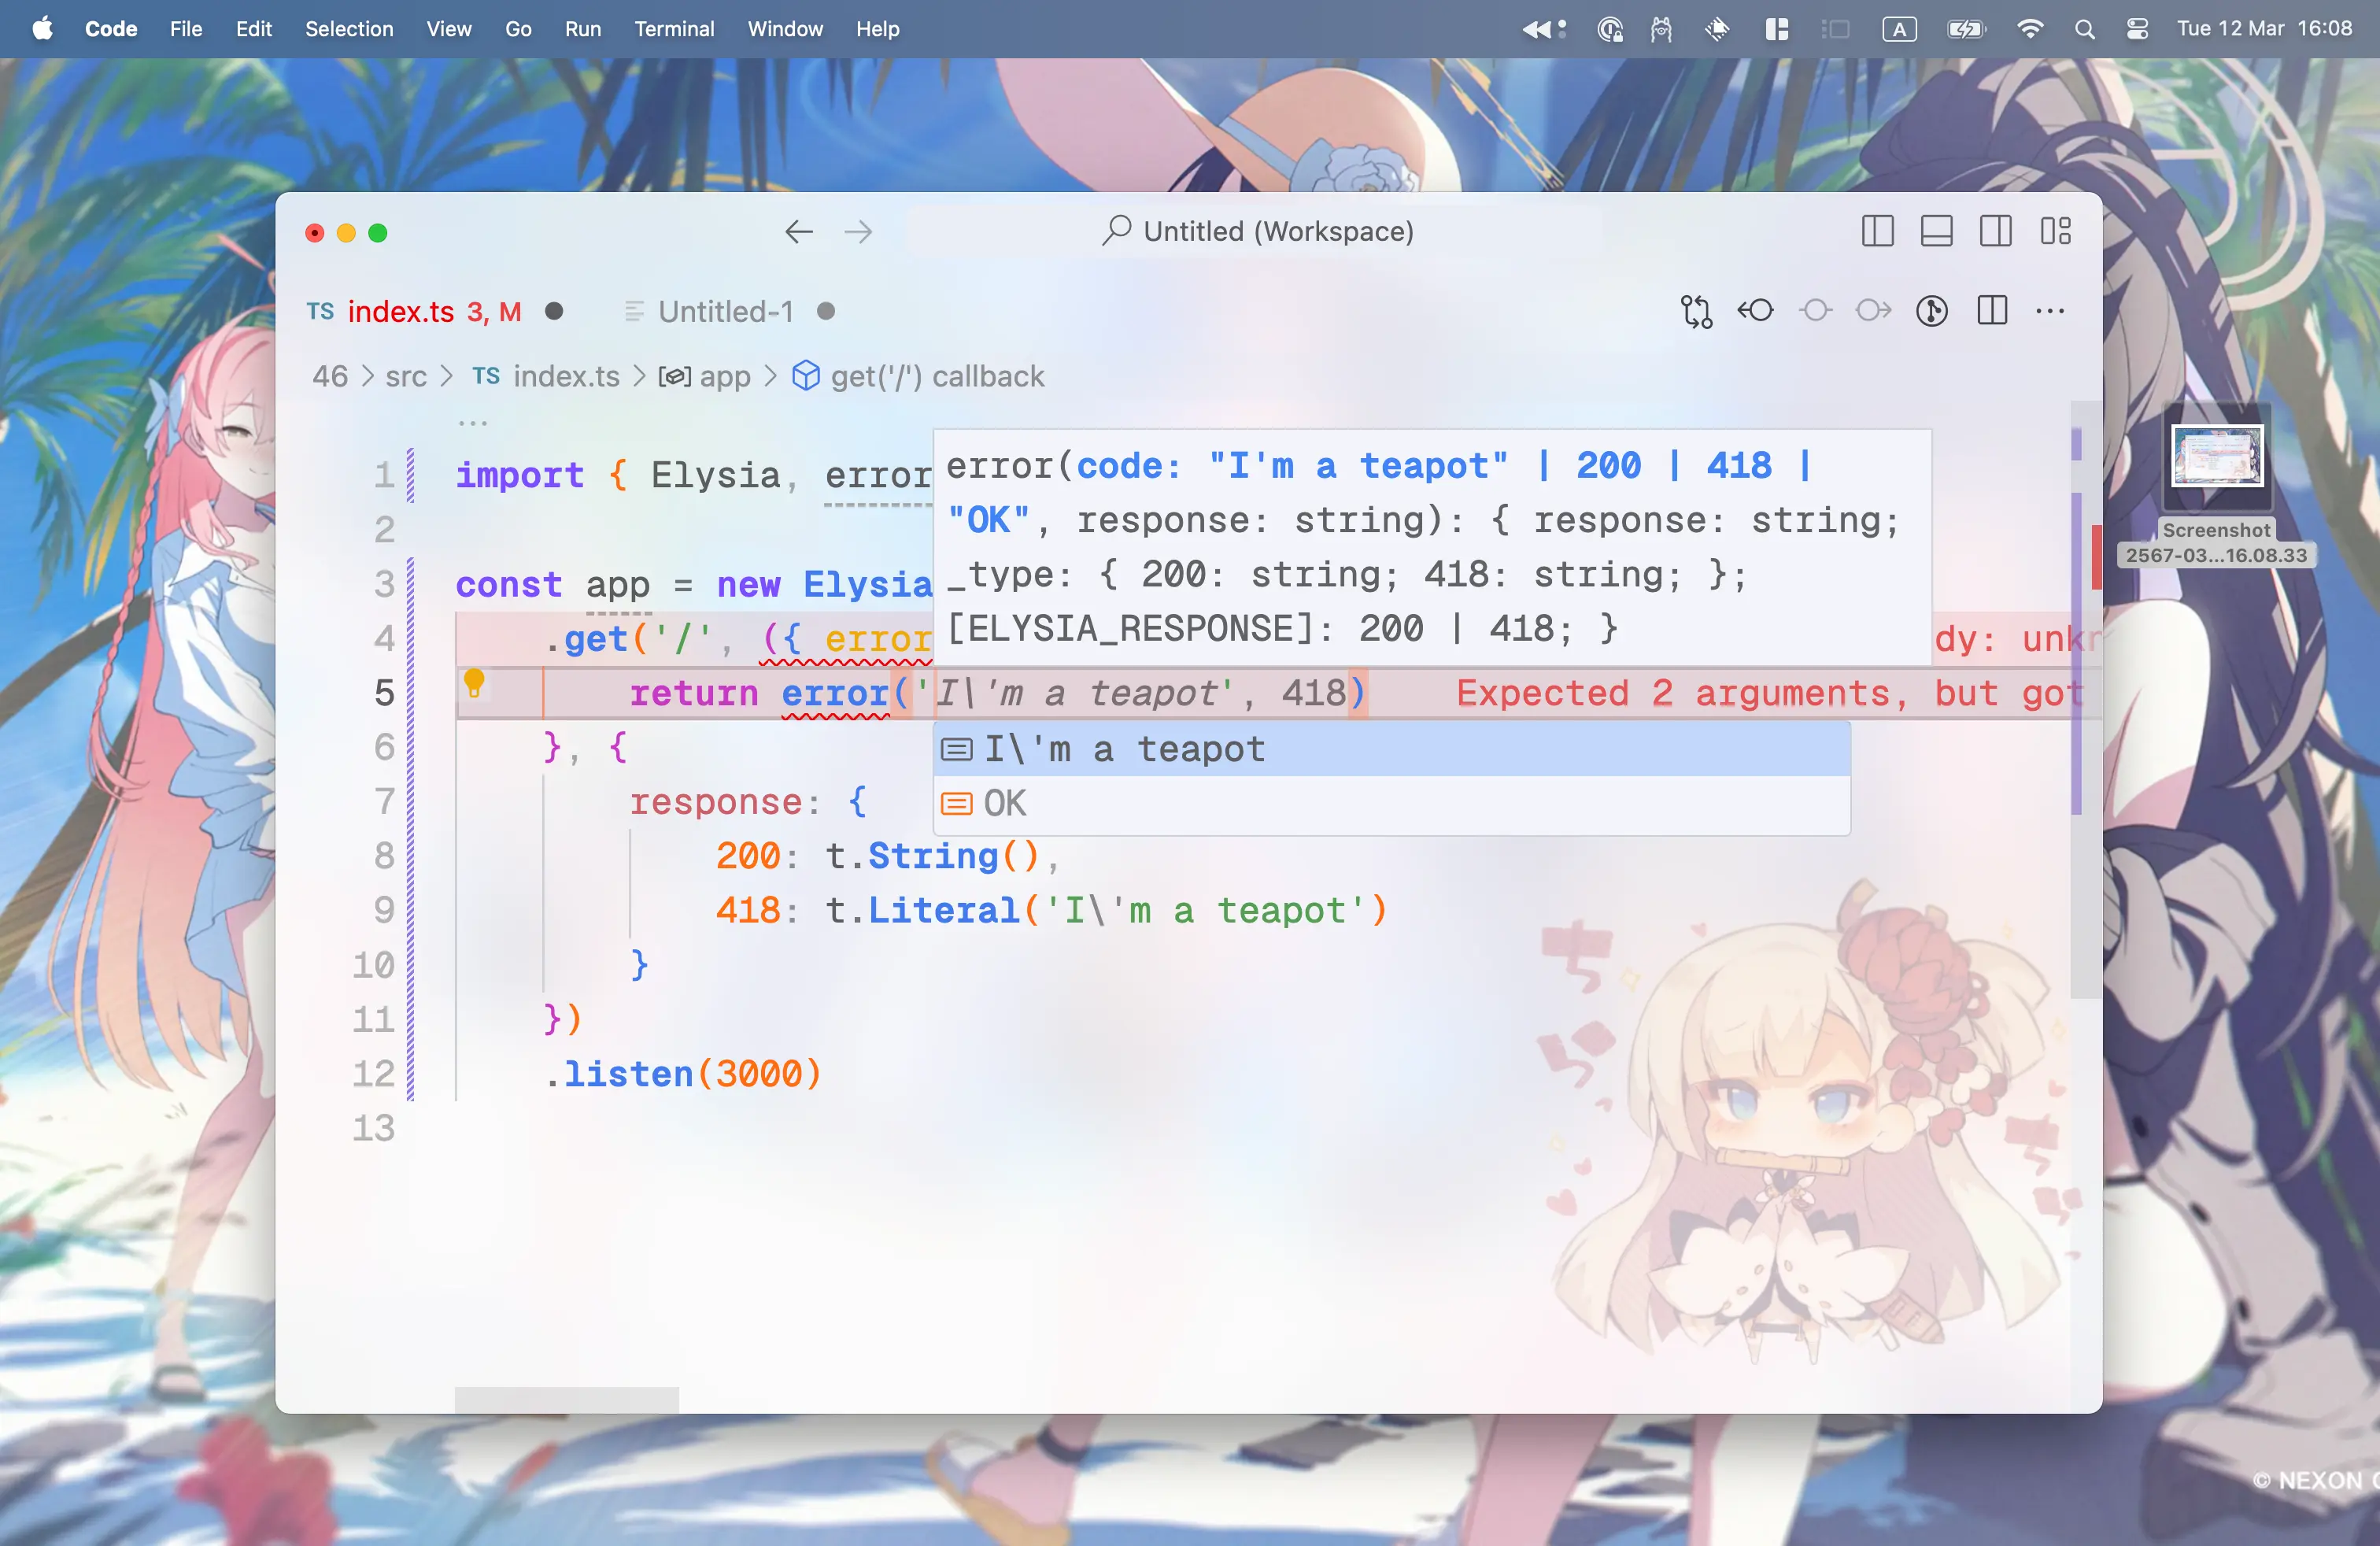Open more editor actions via ellipsis icon
The width and height of the screenshot is (2380, 1546).
[x=2051, y=311]
